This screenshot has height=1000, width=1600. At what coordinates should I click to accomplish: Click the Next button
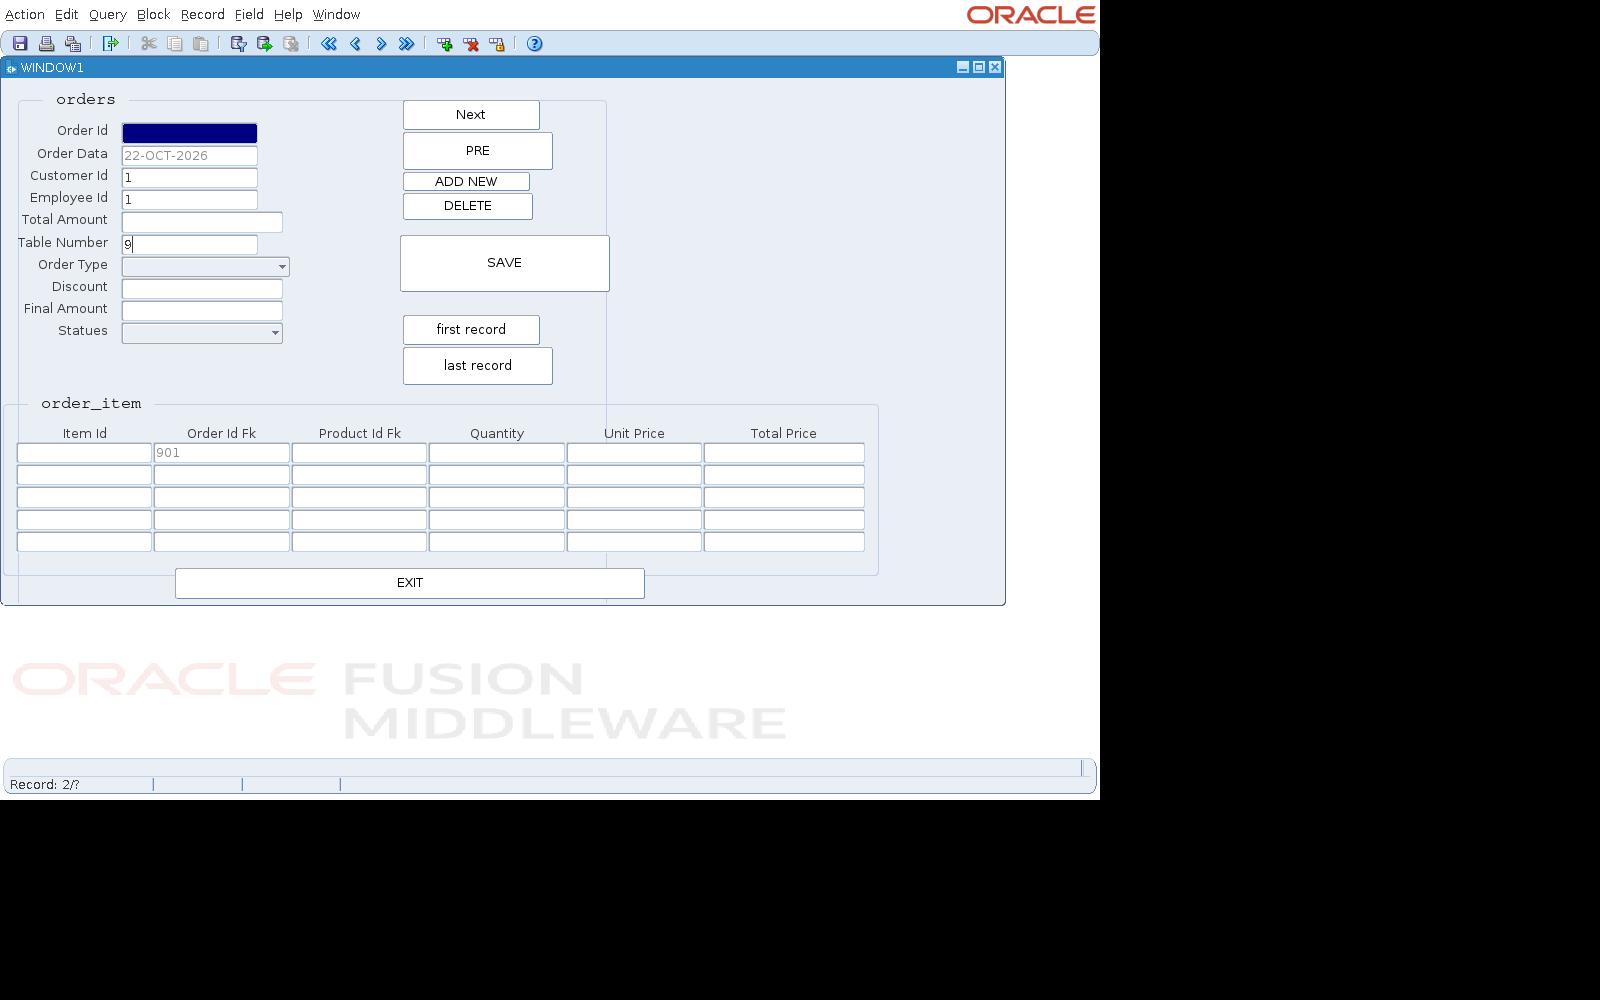(x=471, y=115)
